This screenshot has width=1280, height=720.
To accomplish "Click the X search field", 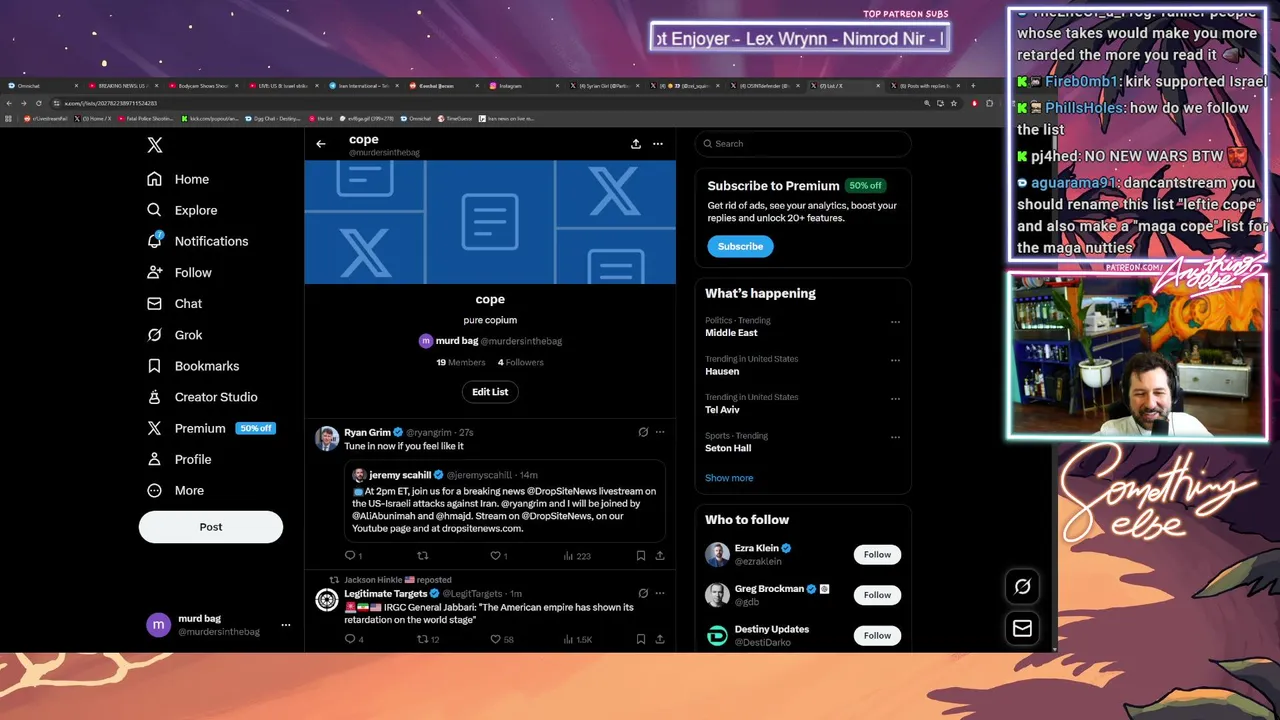I will point(803,144).
